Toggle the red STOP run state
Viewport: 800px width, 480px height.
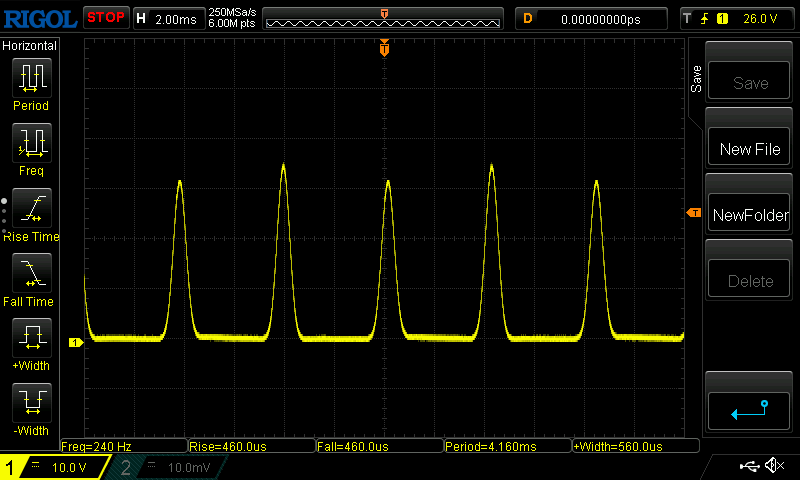coord(106,17)
